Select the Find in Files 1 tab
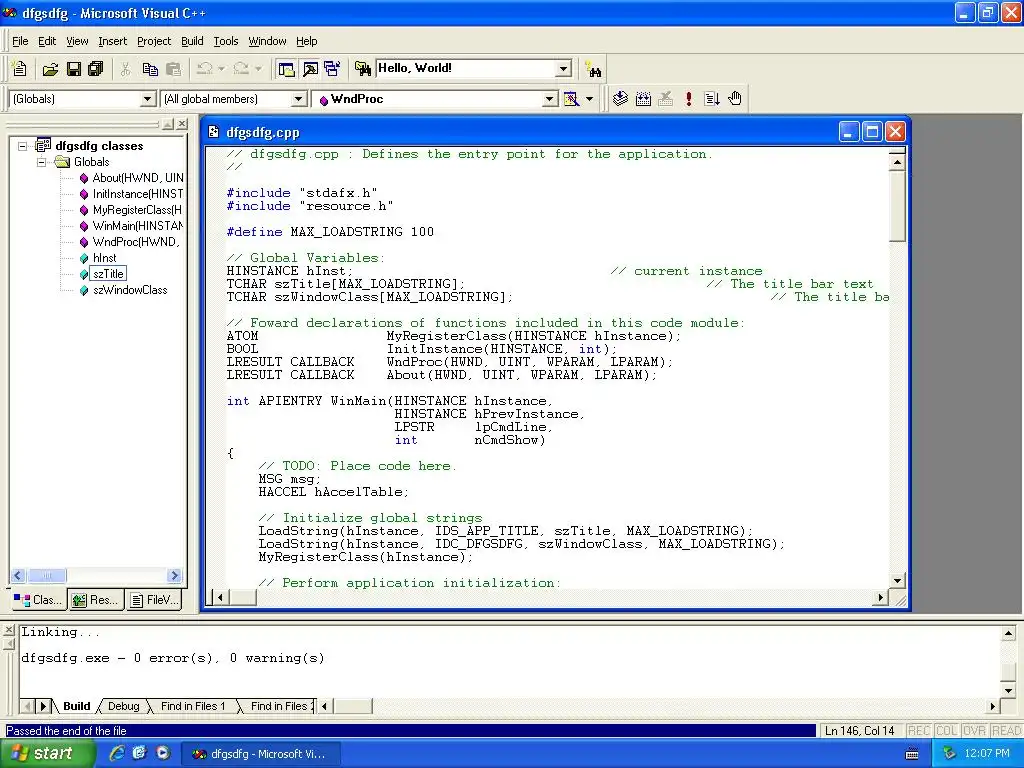Image resolution: width=1024 pixels, height=768 pixels. 193,706
